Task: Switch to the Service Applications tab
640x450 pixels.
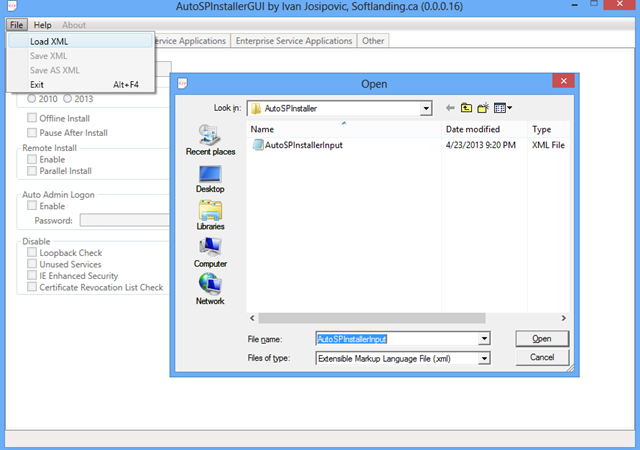Action: click(190, 41)
